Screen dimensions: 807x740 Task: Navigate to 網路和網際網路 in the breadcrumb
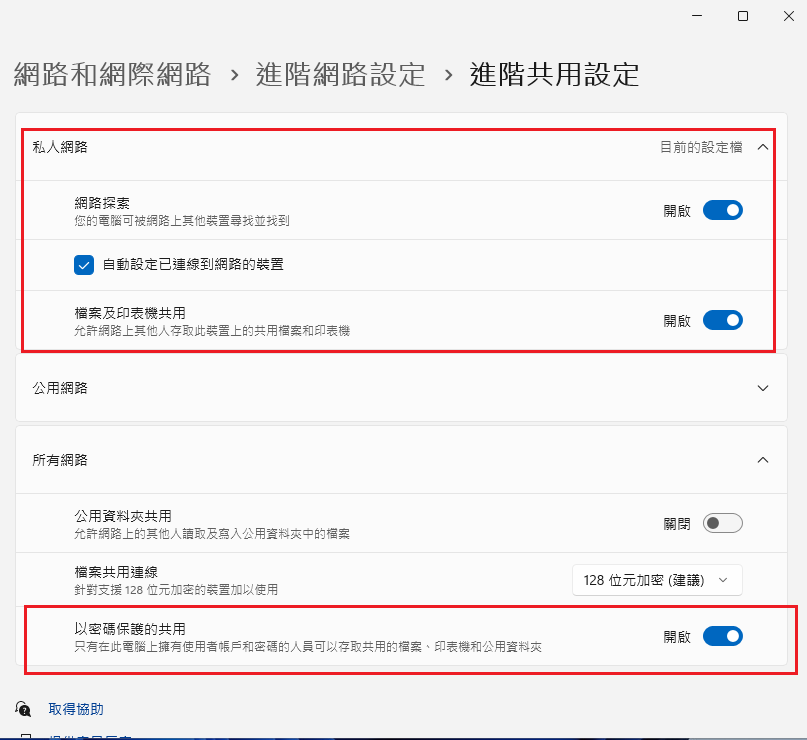tap(113, 74)
